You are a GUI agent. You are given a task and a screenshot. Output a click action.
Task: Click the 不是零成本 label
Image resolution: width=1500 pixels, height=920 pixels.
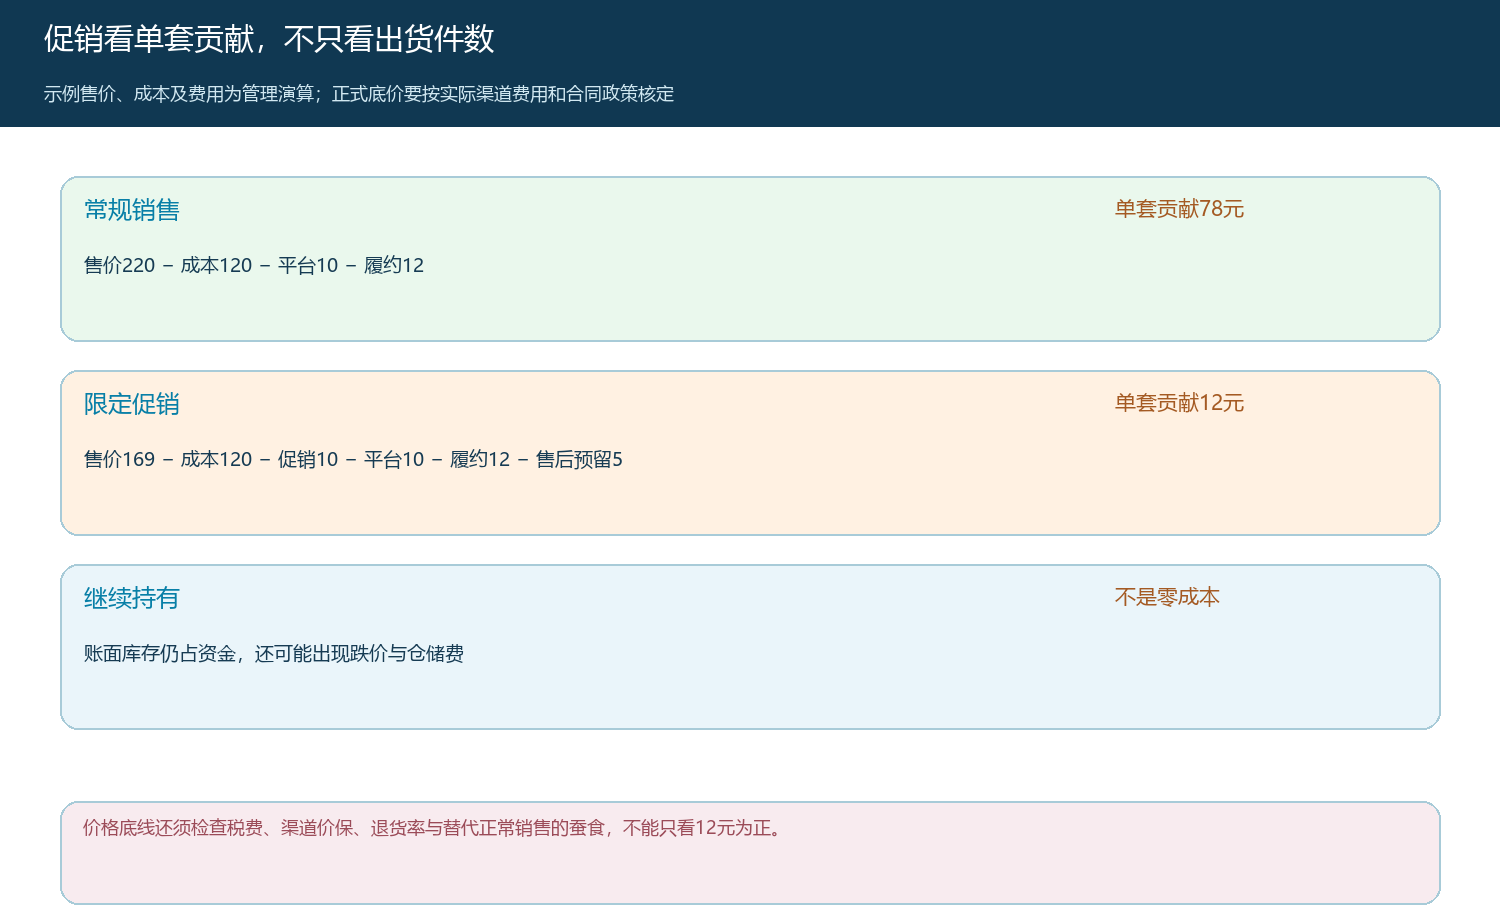pyautogui.click(x=1167, y=597)
